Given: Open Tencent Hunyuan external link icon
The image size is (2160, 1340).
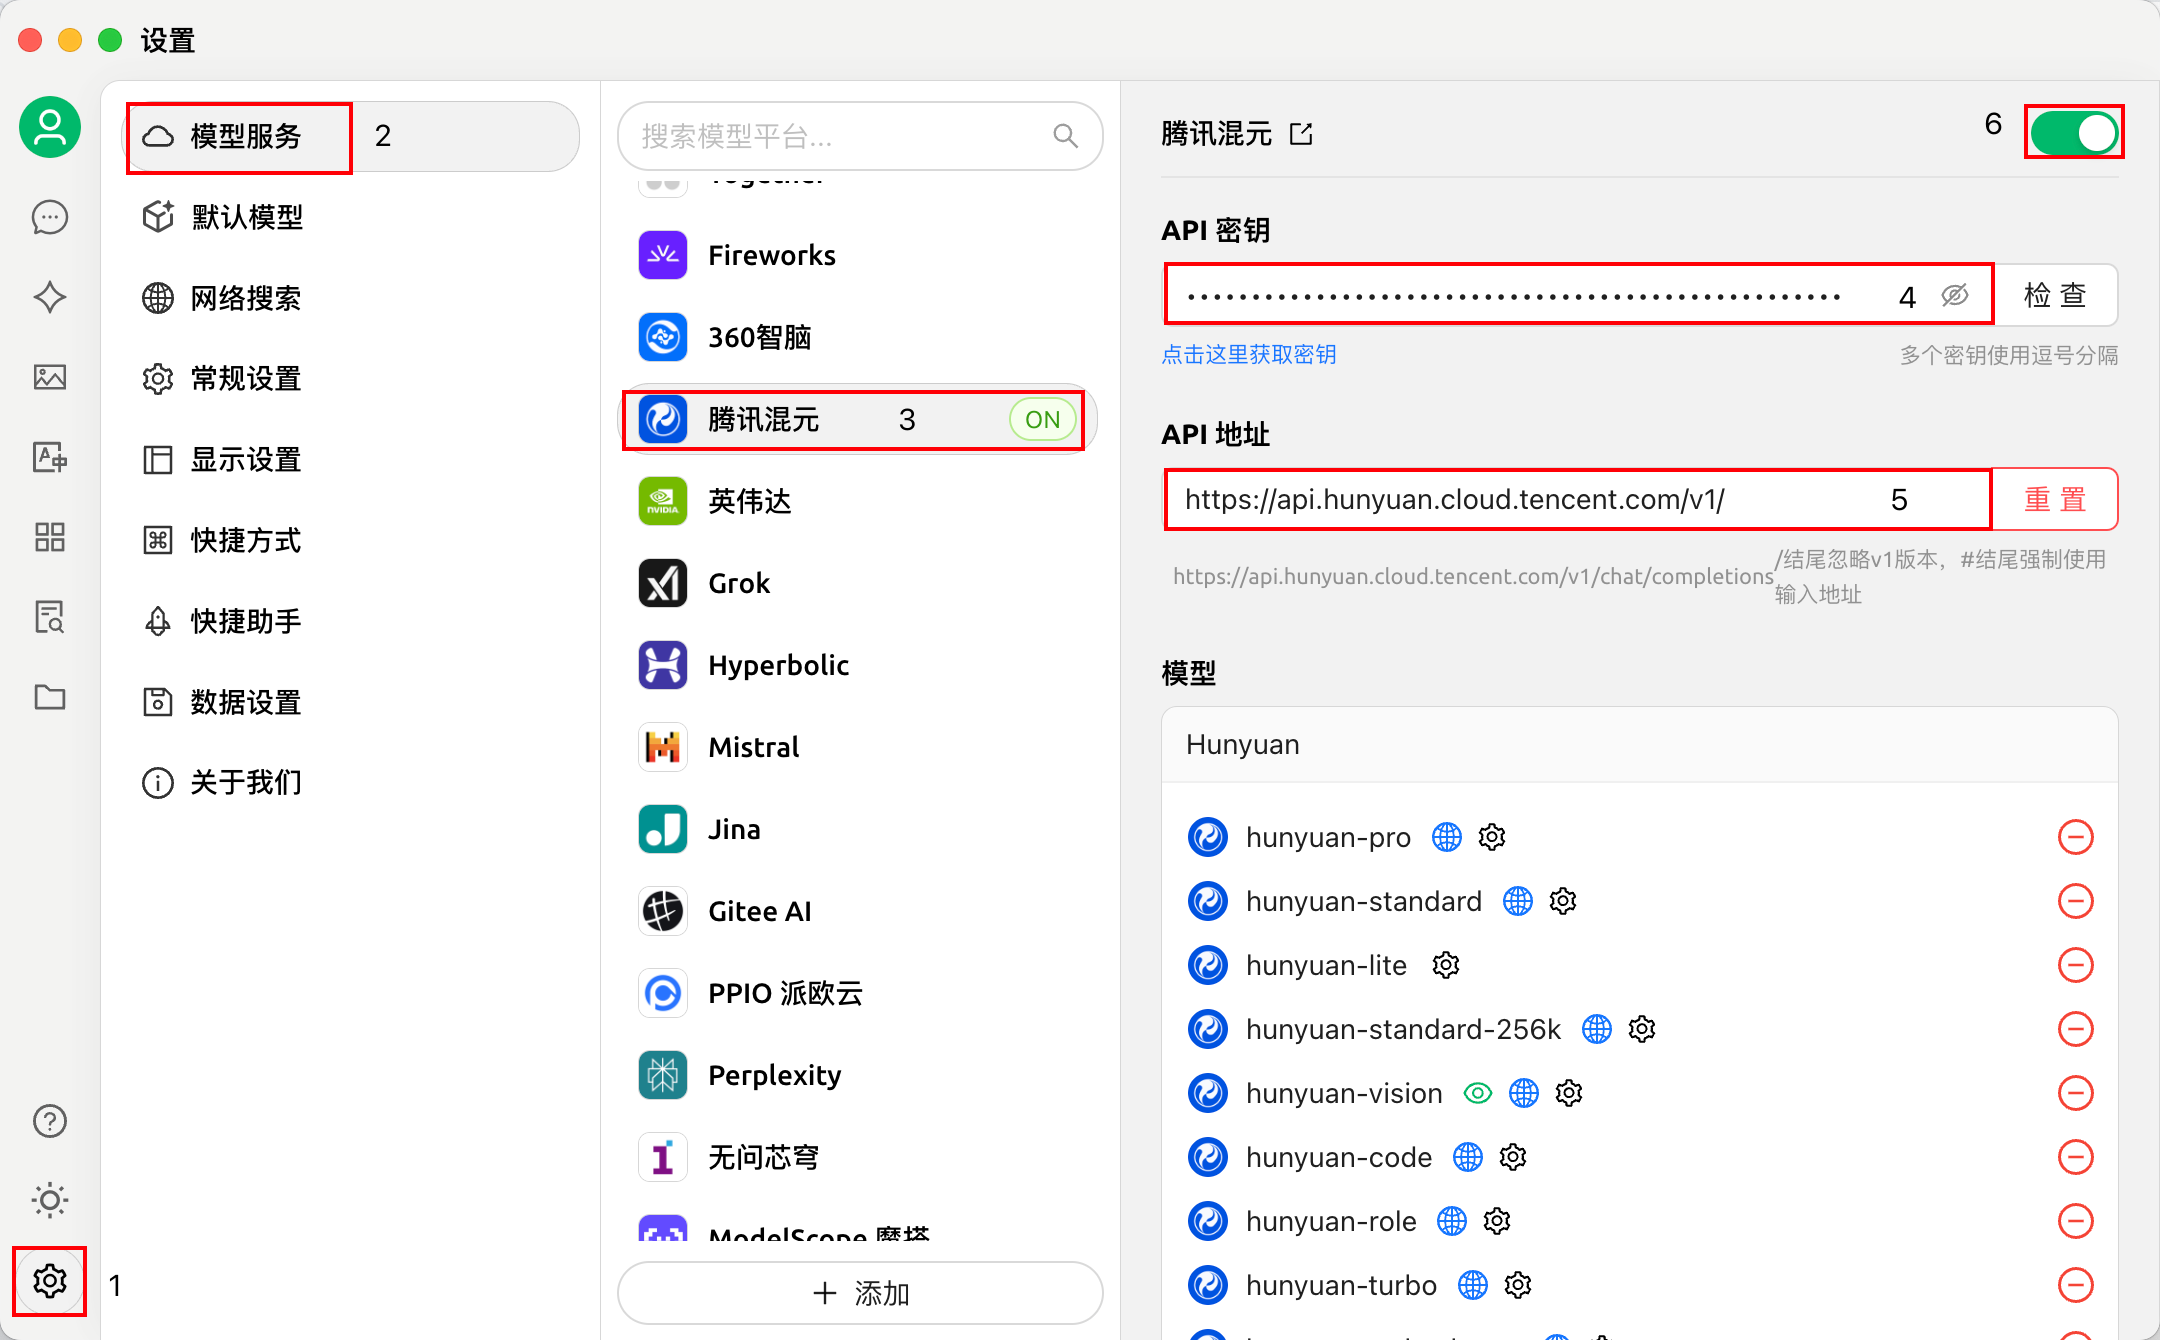Looking at the screenshot, I should 1301,134.
